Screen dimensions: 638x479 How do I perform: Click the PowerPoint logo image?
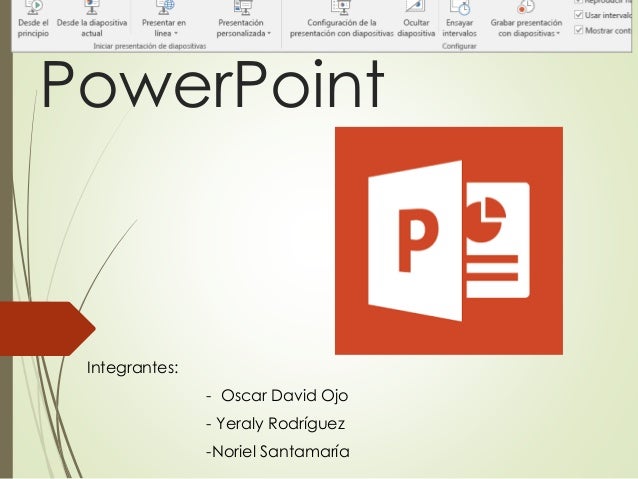pyautogui.click(x=449, y=241)
